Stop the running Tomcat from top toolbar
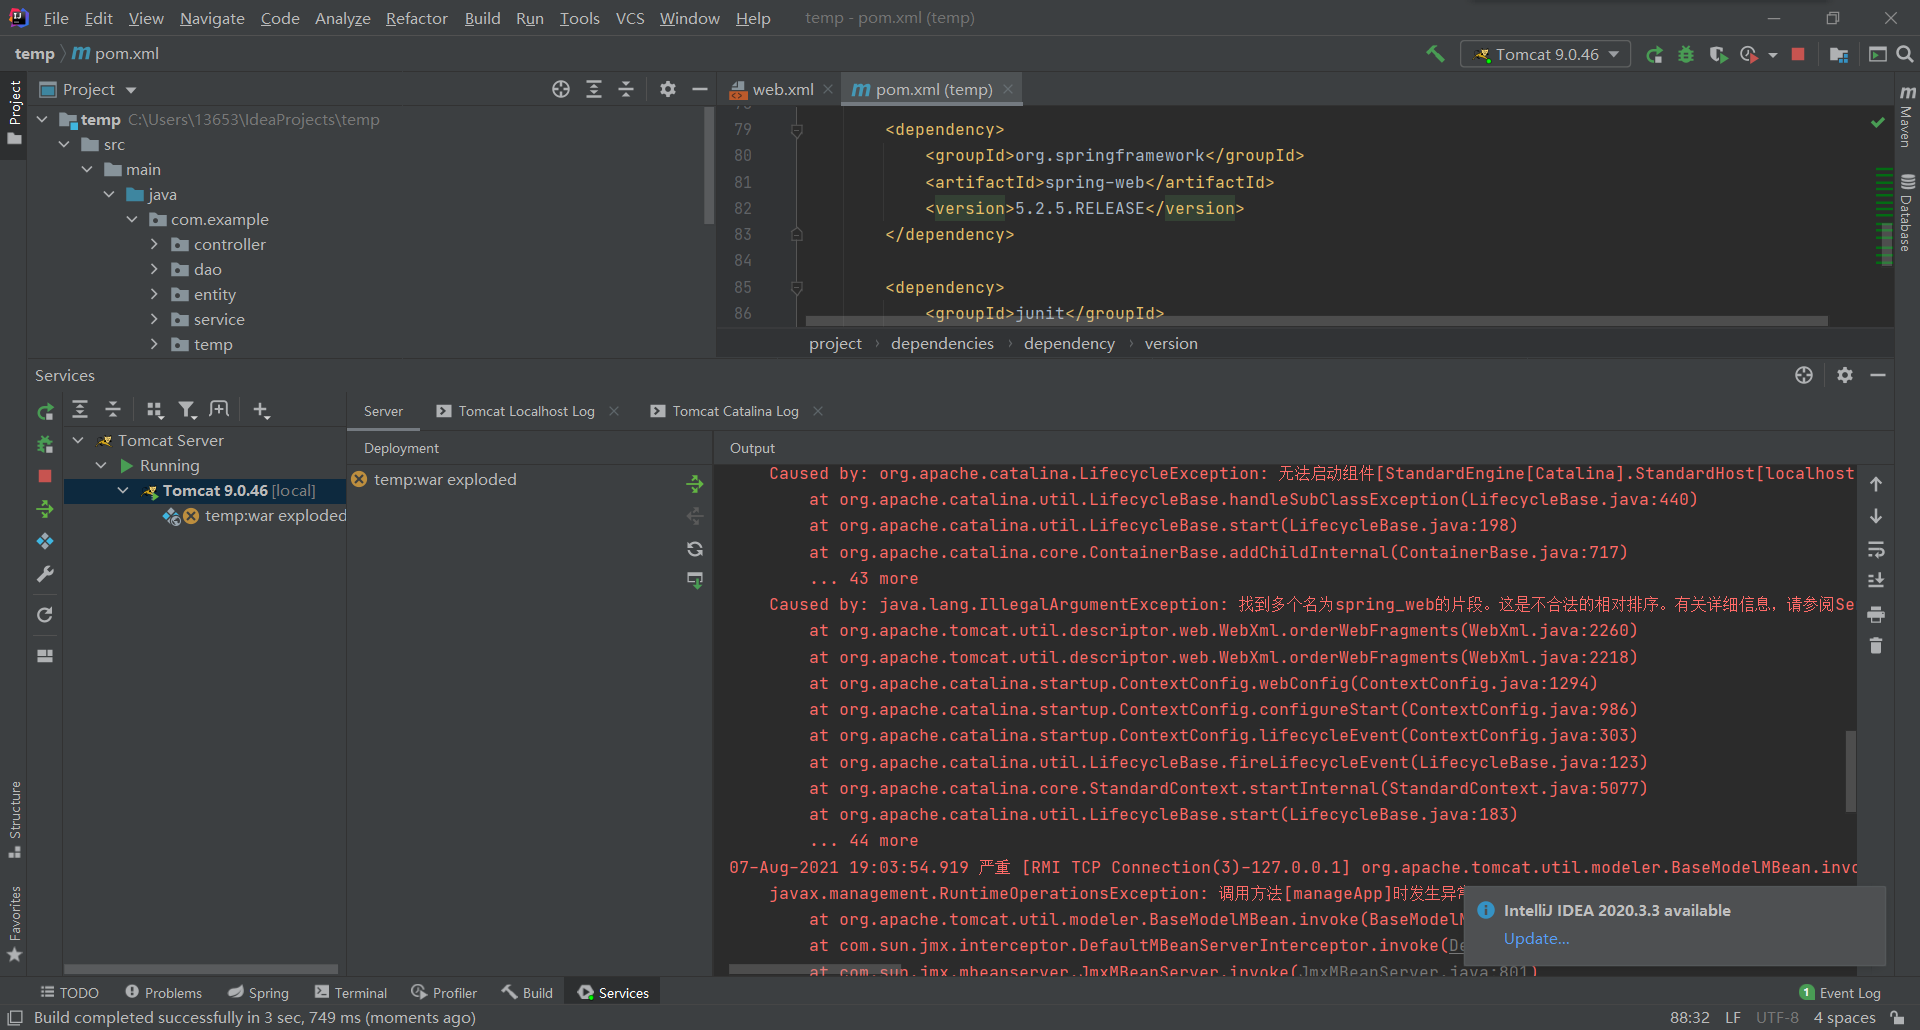 pos(1798,55)
